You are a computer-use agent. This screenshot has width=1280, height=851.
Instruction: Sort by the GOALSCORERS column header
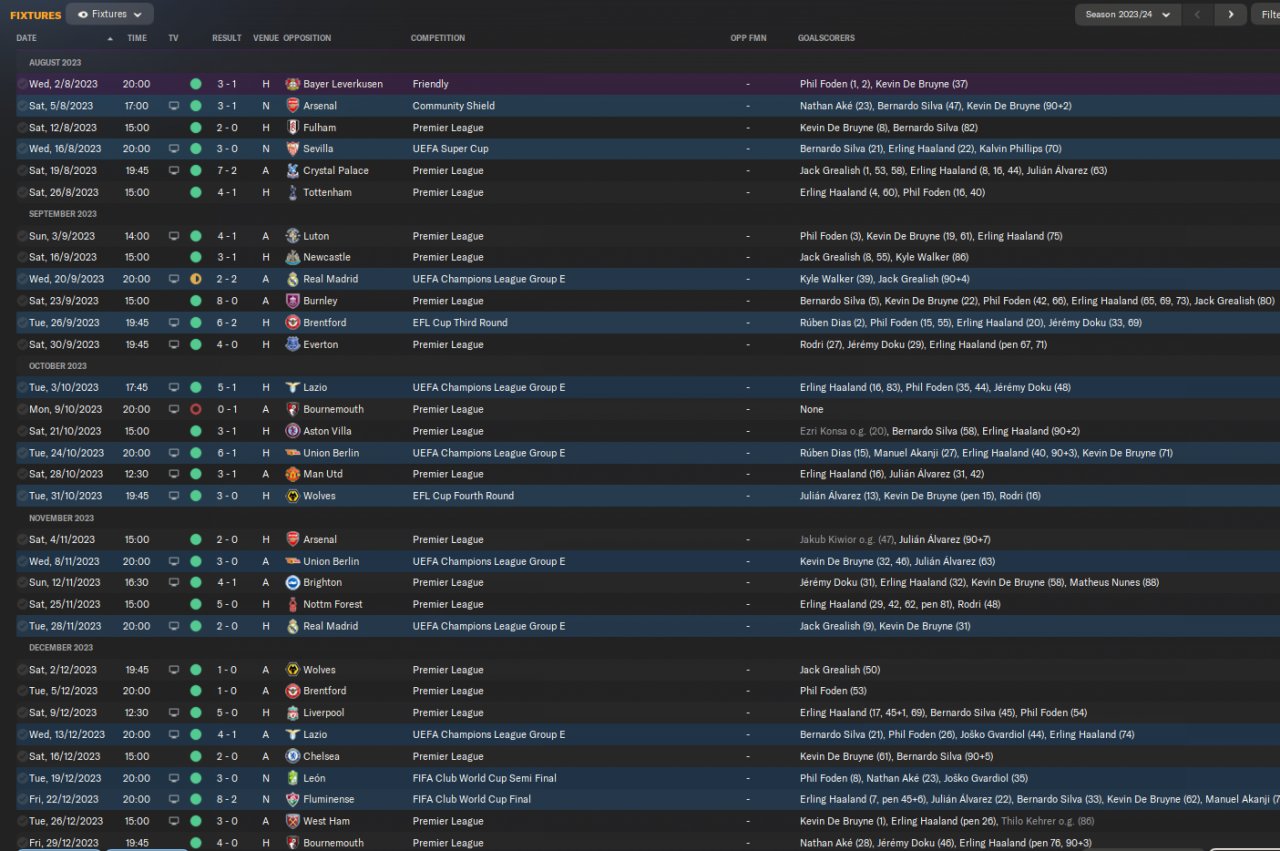click(826, 38)
